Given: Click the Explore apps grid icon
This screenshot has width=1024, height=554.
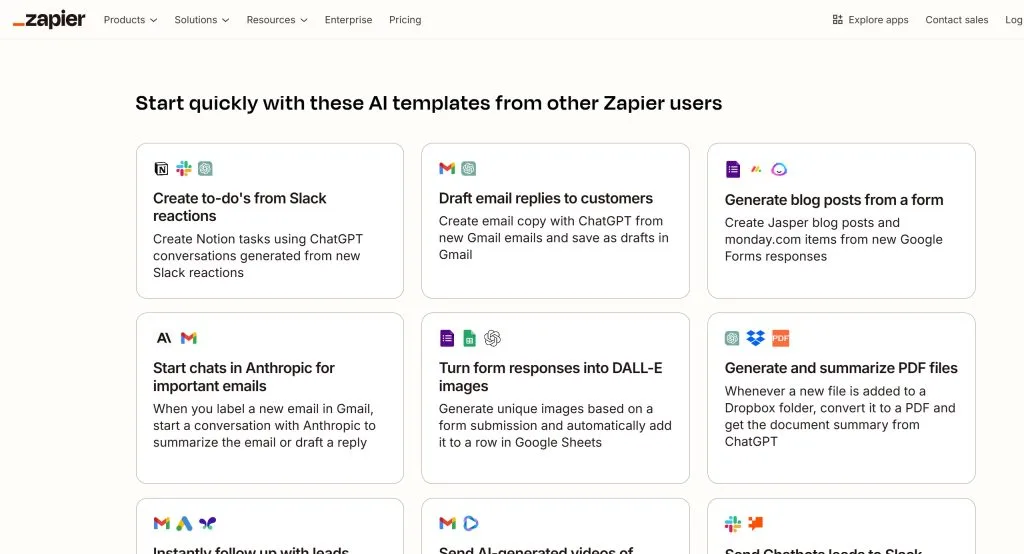Looking at the screenshot, I should [837, 20].
